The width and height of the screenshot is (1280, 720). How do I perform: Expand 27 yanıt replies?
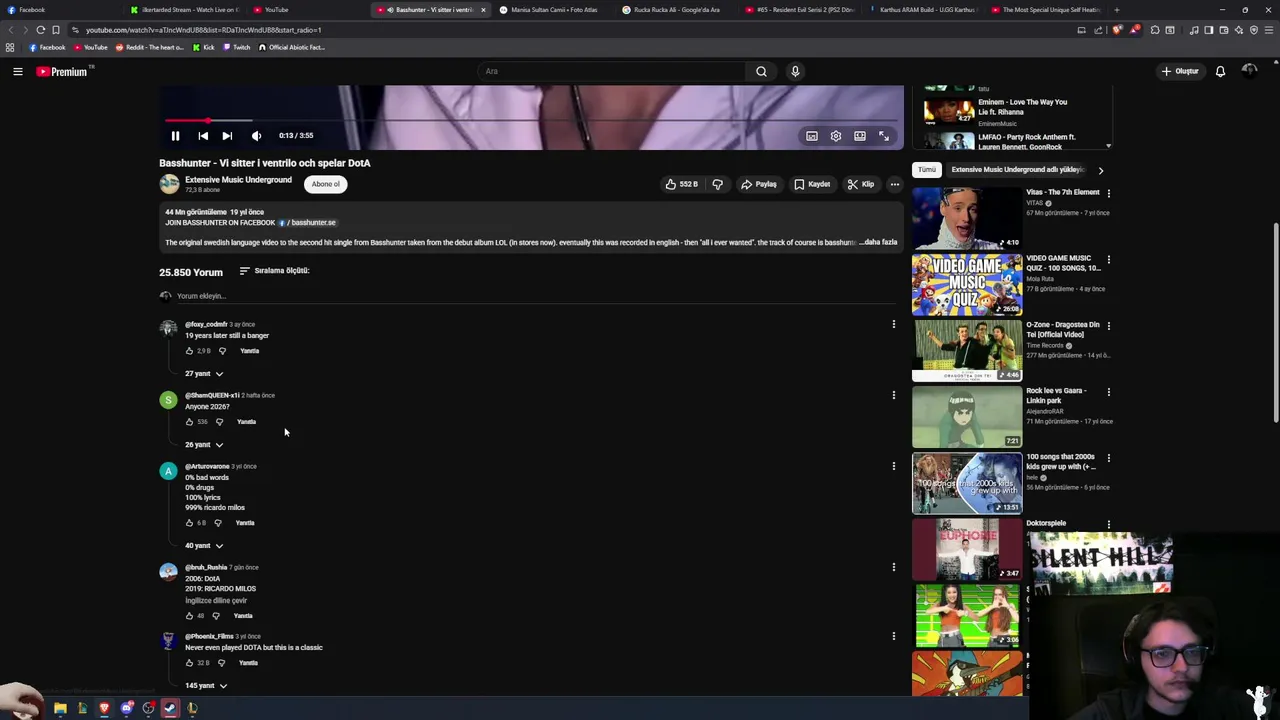(x=204, y=373)
